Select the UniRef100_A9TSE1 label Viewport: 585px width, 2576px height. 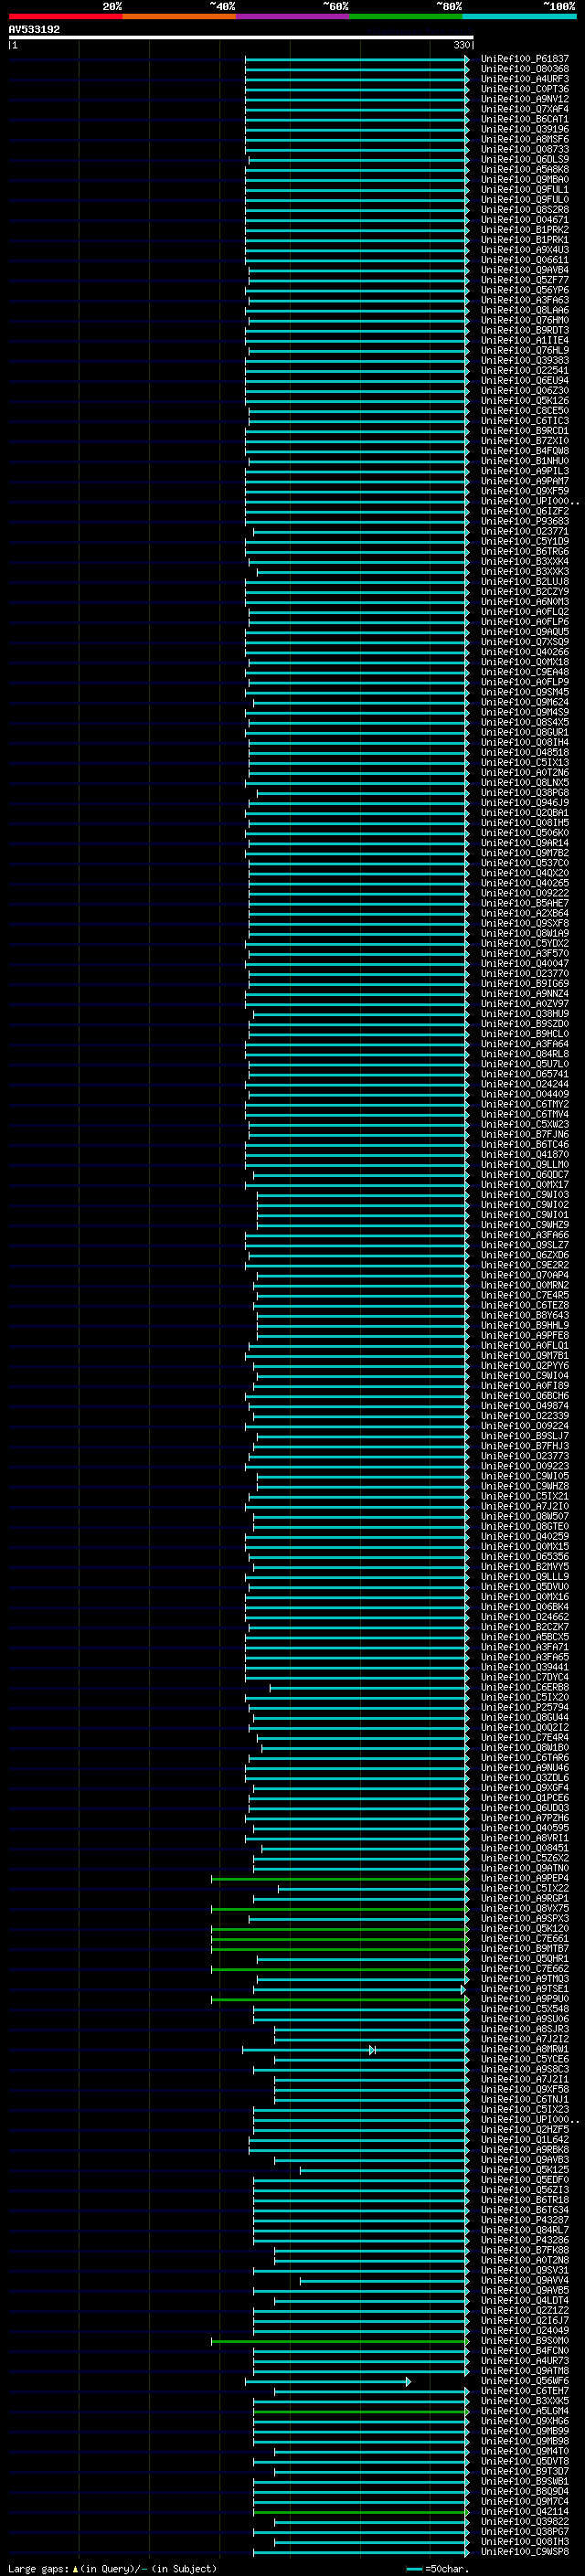point(524,1989)
